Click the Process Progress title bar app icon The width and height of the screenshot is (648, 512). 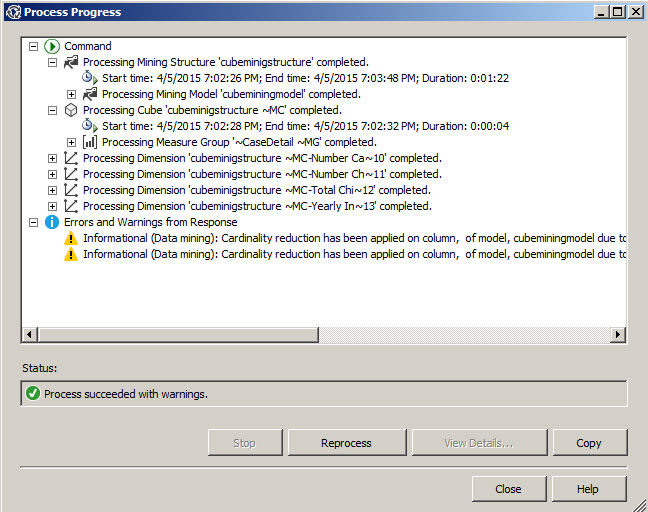coord(13,12)
